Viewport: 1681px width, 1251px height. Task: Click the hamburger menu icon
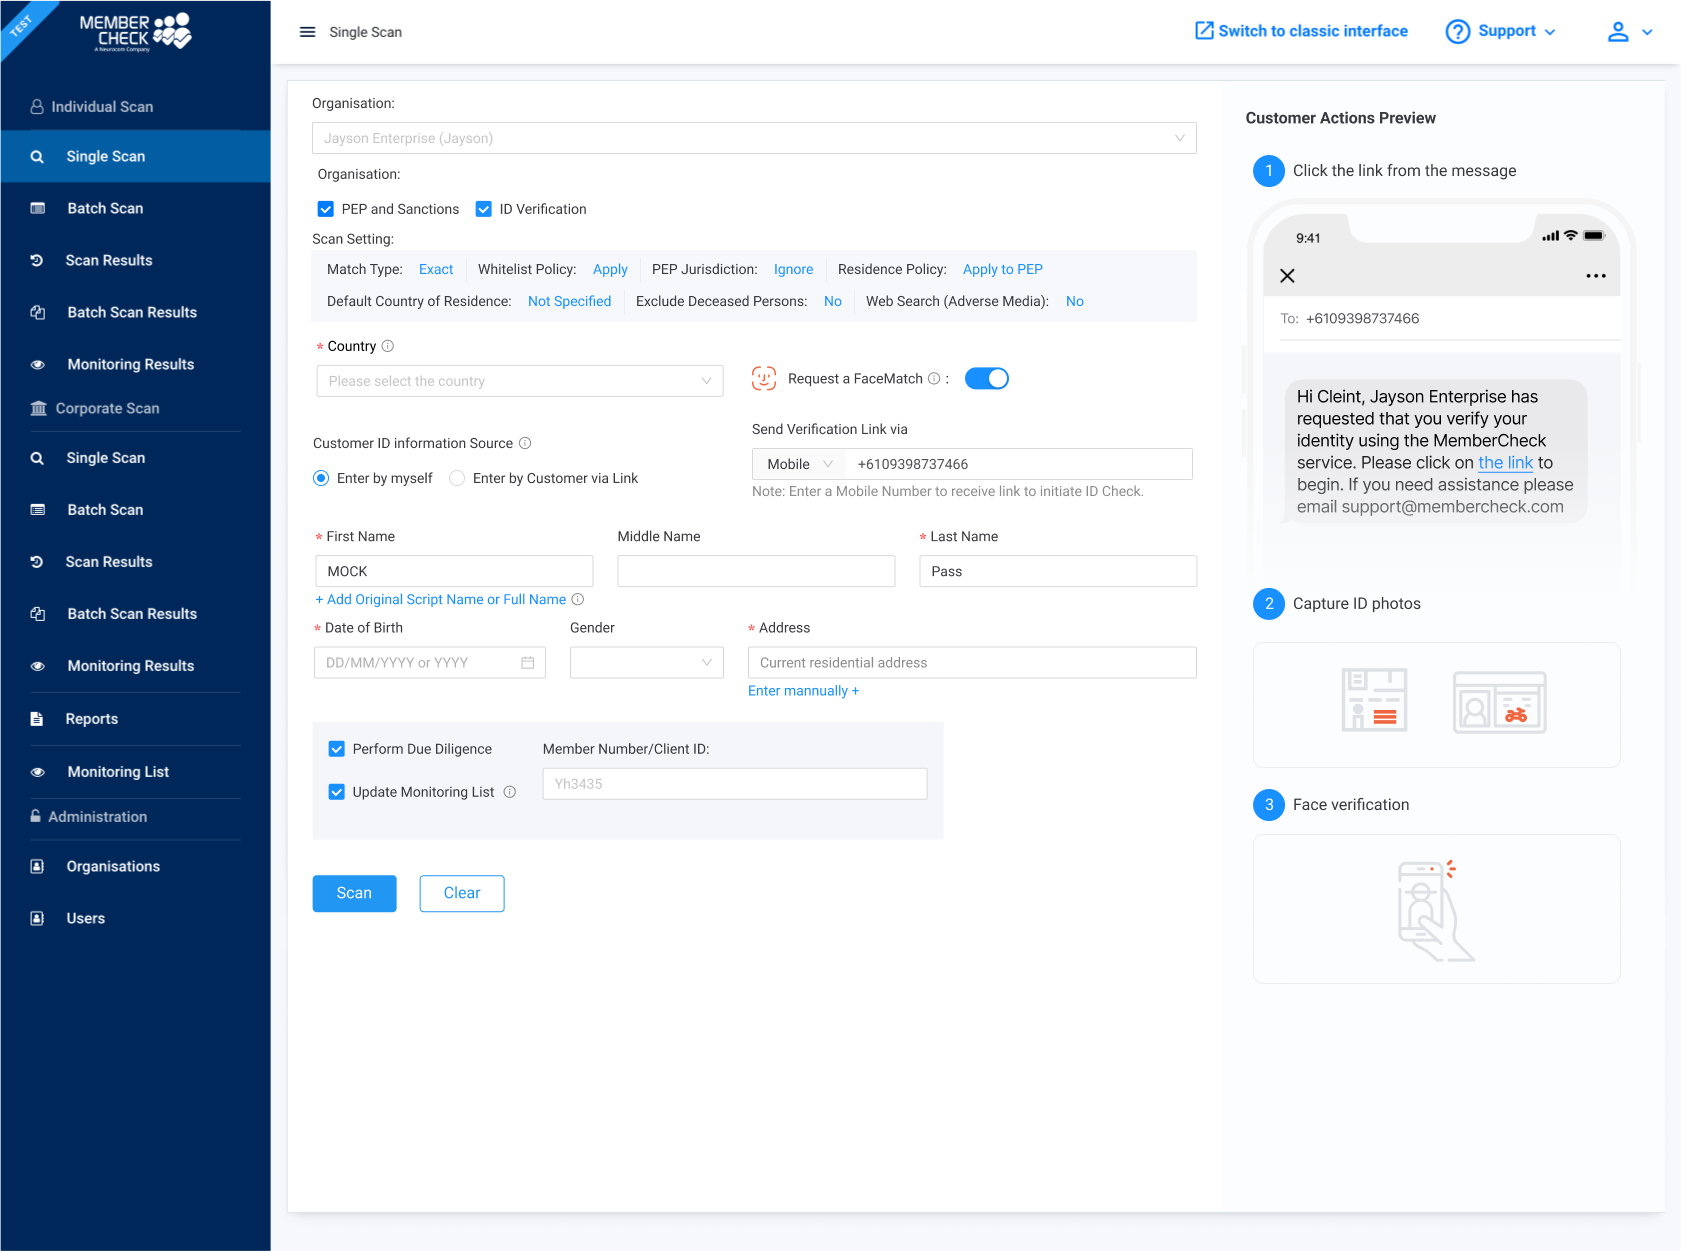(307, 32)
